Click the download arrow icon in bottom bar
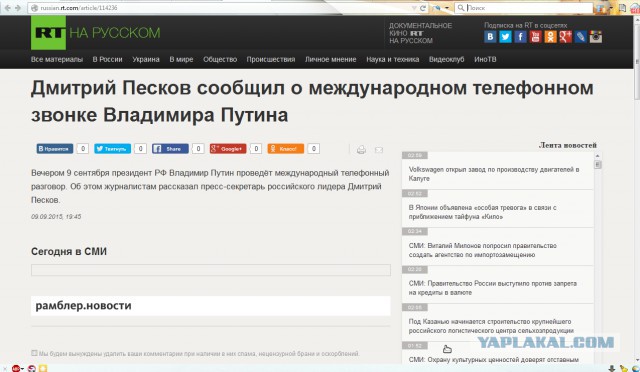The width and height of the screenshot is (640, 372). point(611,369)
